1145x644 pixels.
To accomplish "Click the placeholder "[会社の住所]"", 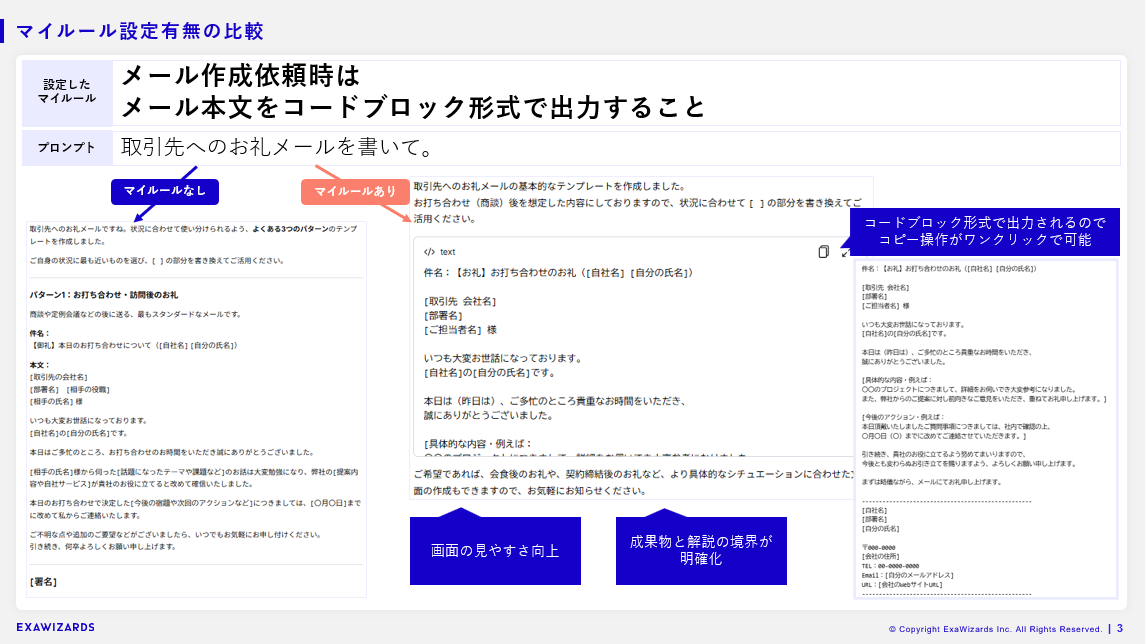I will (x=879, y=556).
